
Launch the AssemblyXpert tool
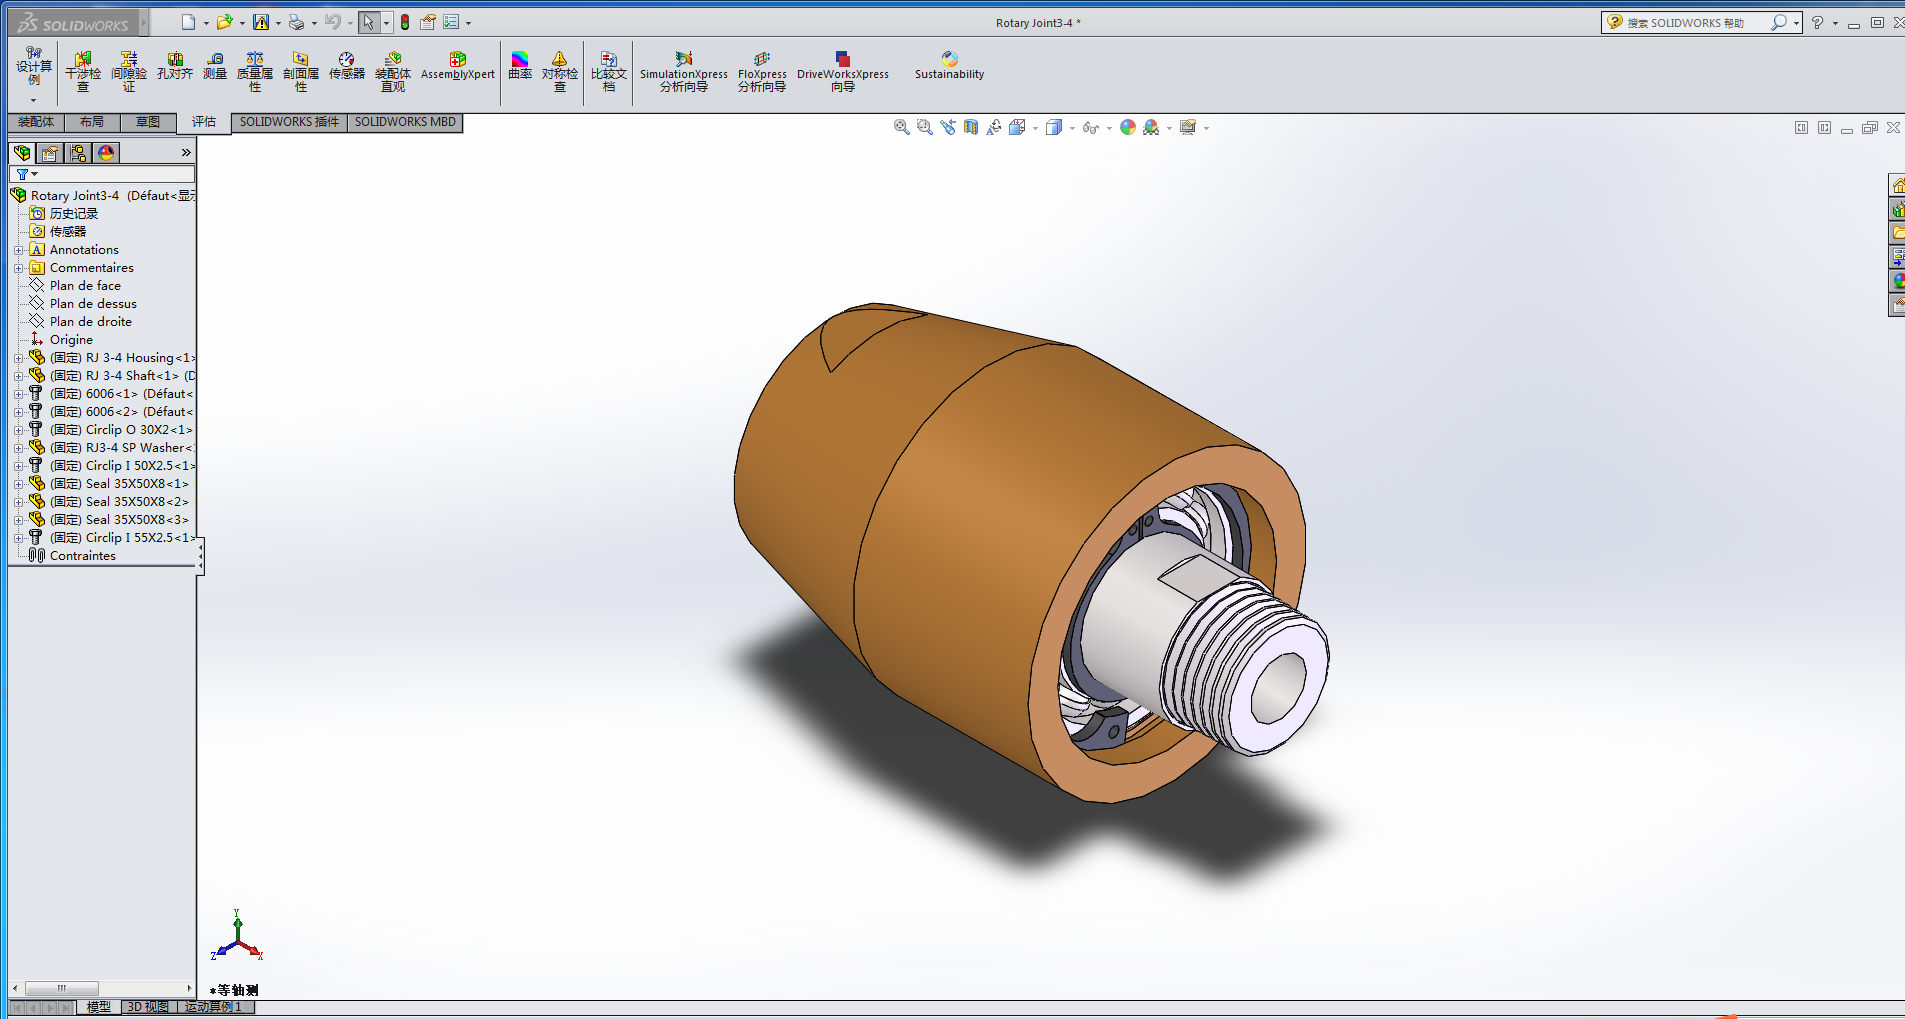pyautogui.click(x=457, y=66)
